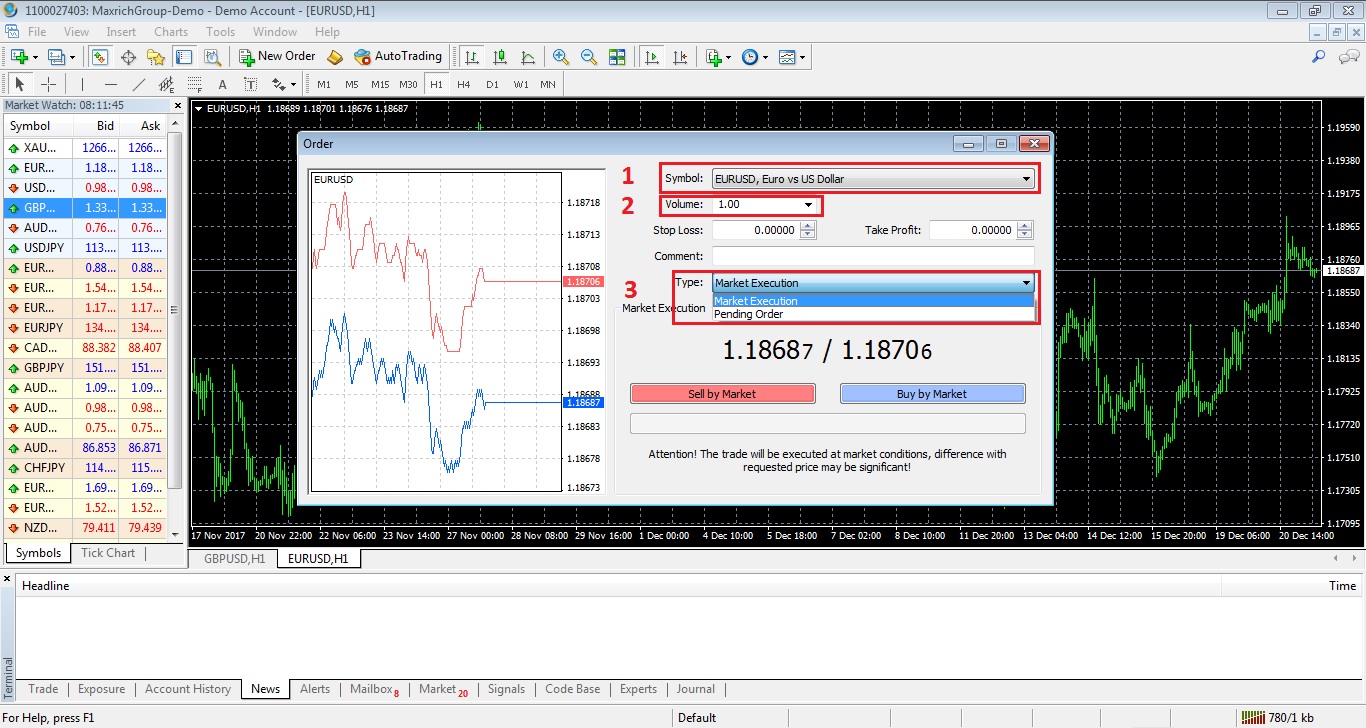Viewport: 1366px width, 728px height.
Task: Click the Buy by Market button
Action: pos(932,394)
